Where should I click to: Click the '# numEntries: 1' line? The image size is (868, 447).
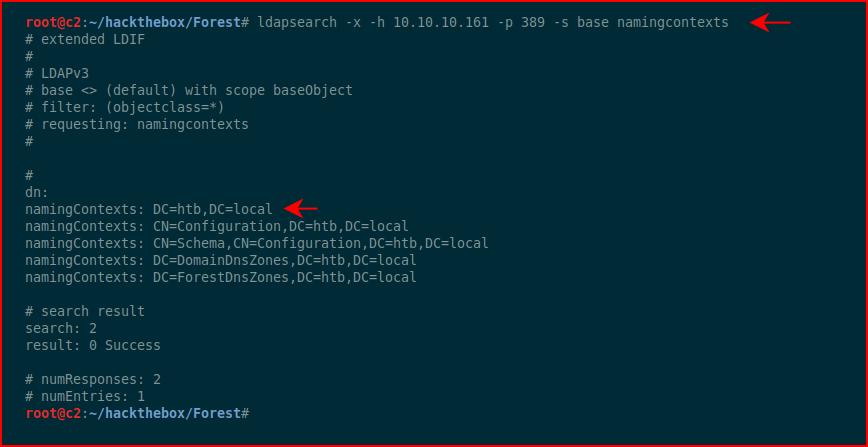point(85,397)
